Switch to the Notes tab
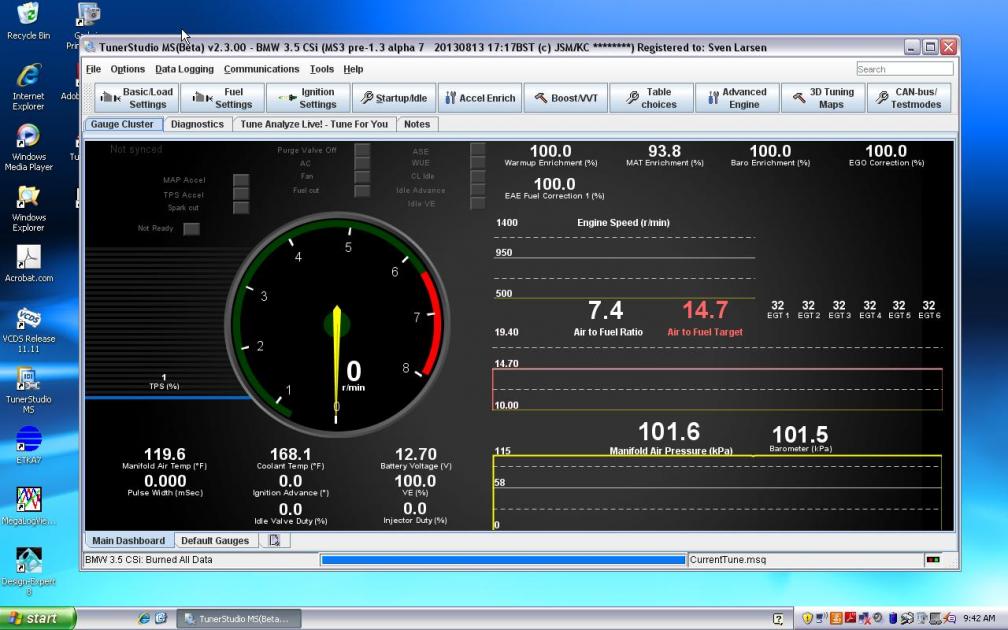This screenshot has height=630, width=1008. click(x=417, y=124)
